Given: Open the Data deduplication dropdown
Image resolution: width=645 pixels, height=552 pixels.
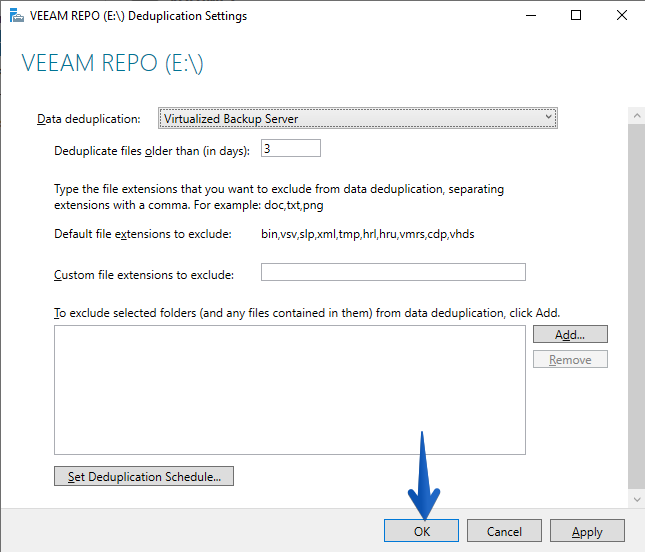Looking at the screenshot, I should point(357,118).
